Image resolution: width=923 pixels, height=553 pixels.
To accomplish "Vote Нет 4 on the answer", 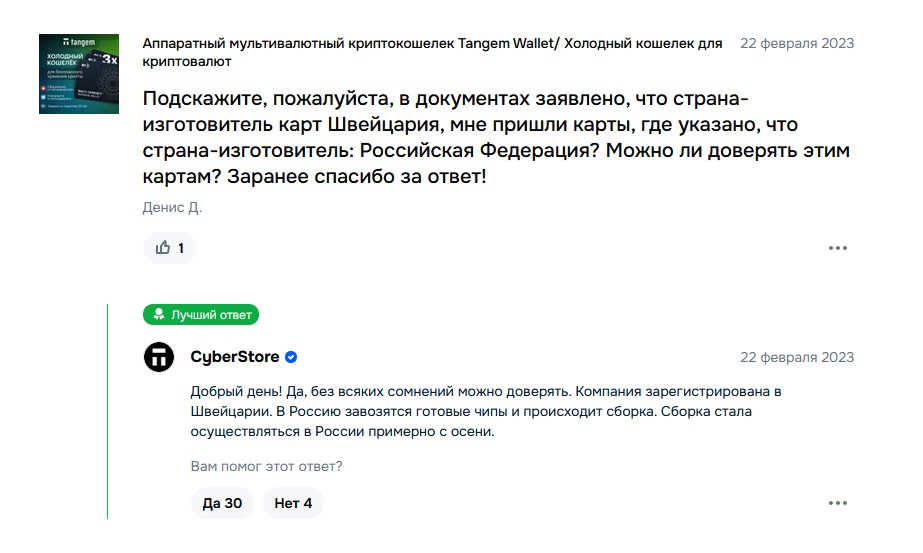I will coord(293,503).
